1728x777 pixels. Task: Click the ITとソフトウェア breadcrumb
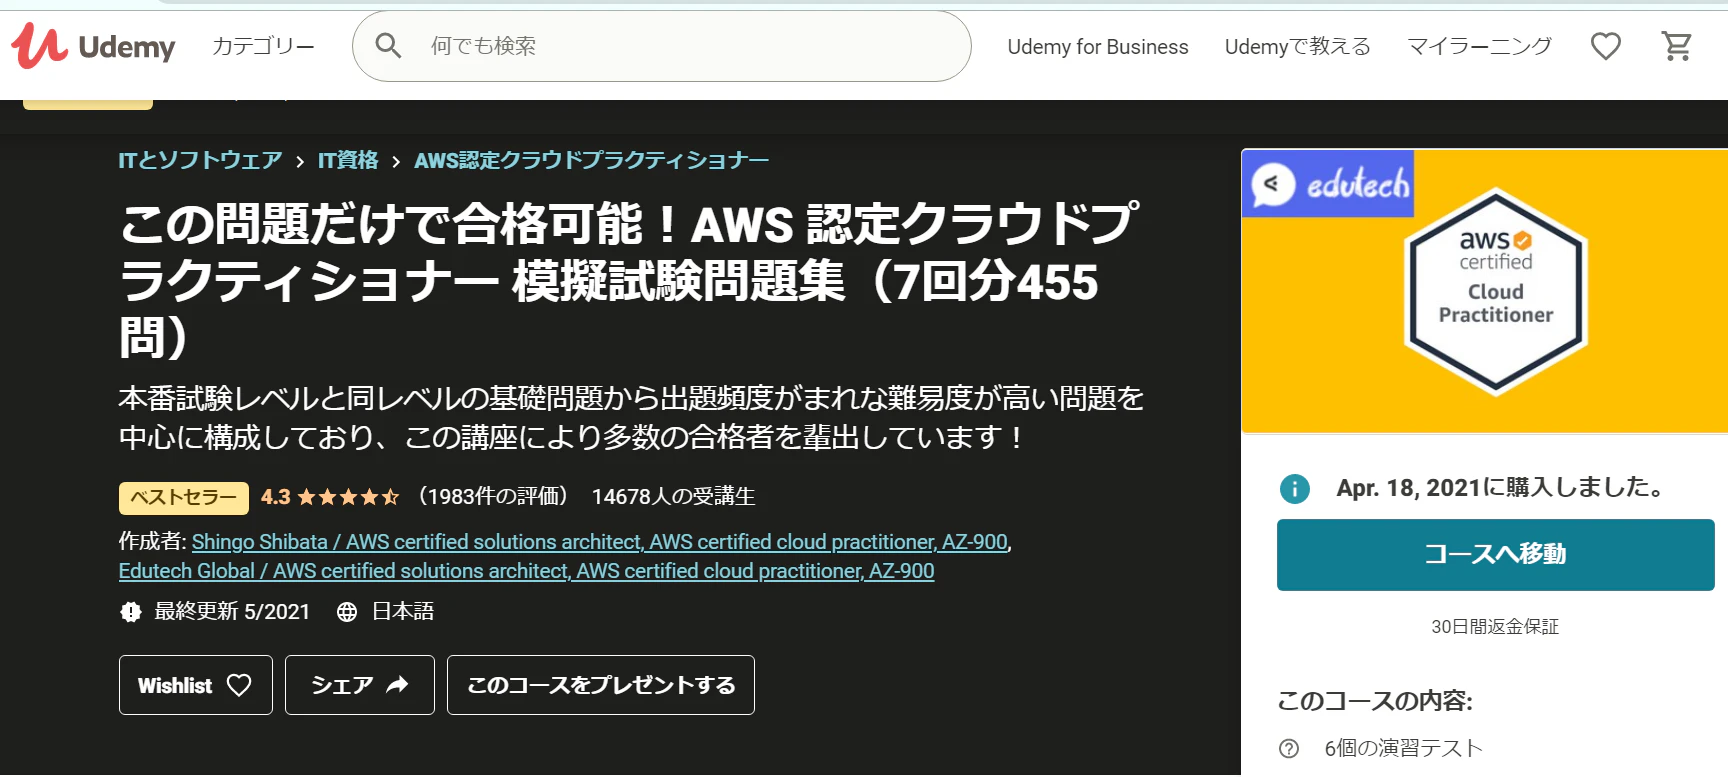[x=200, y=160]
